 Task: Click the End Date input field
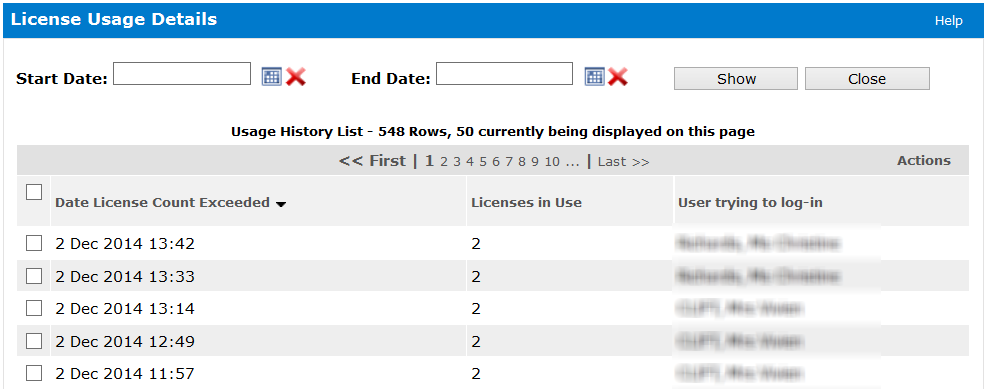[504, 73]
